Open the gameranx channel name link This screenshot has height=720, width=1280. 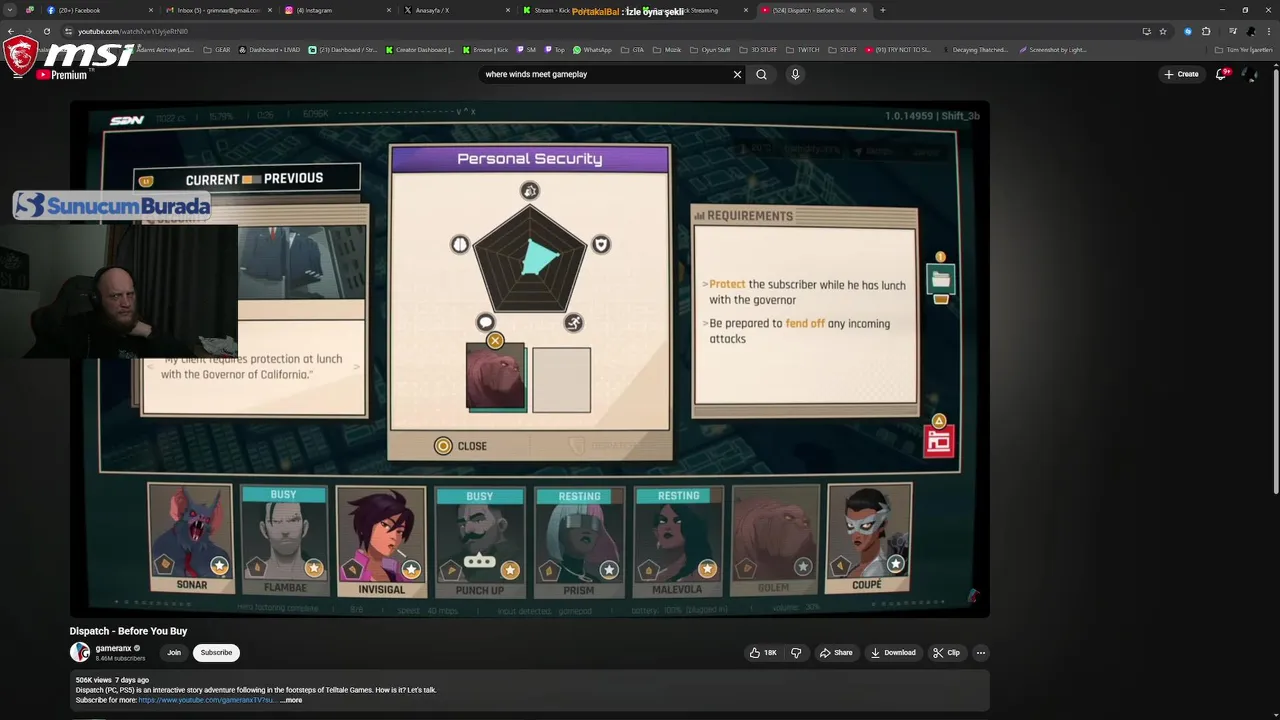pos(114,648)
